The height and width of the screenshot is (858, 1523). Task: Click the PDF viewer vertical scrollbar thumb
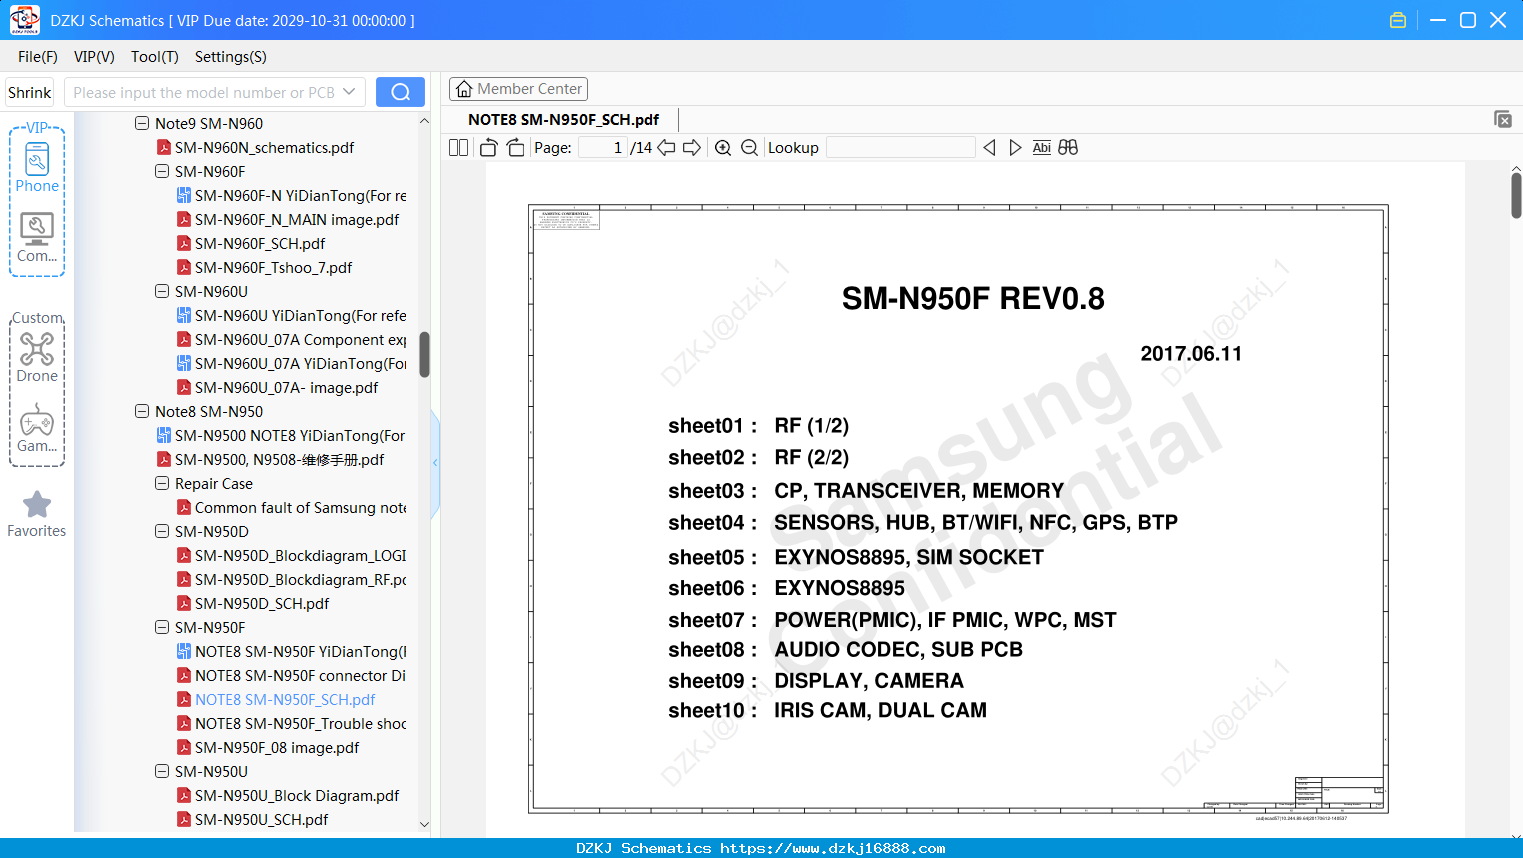(1516, 195)
